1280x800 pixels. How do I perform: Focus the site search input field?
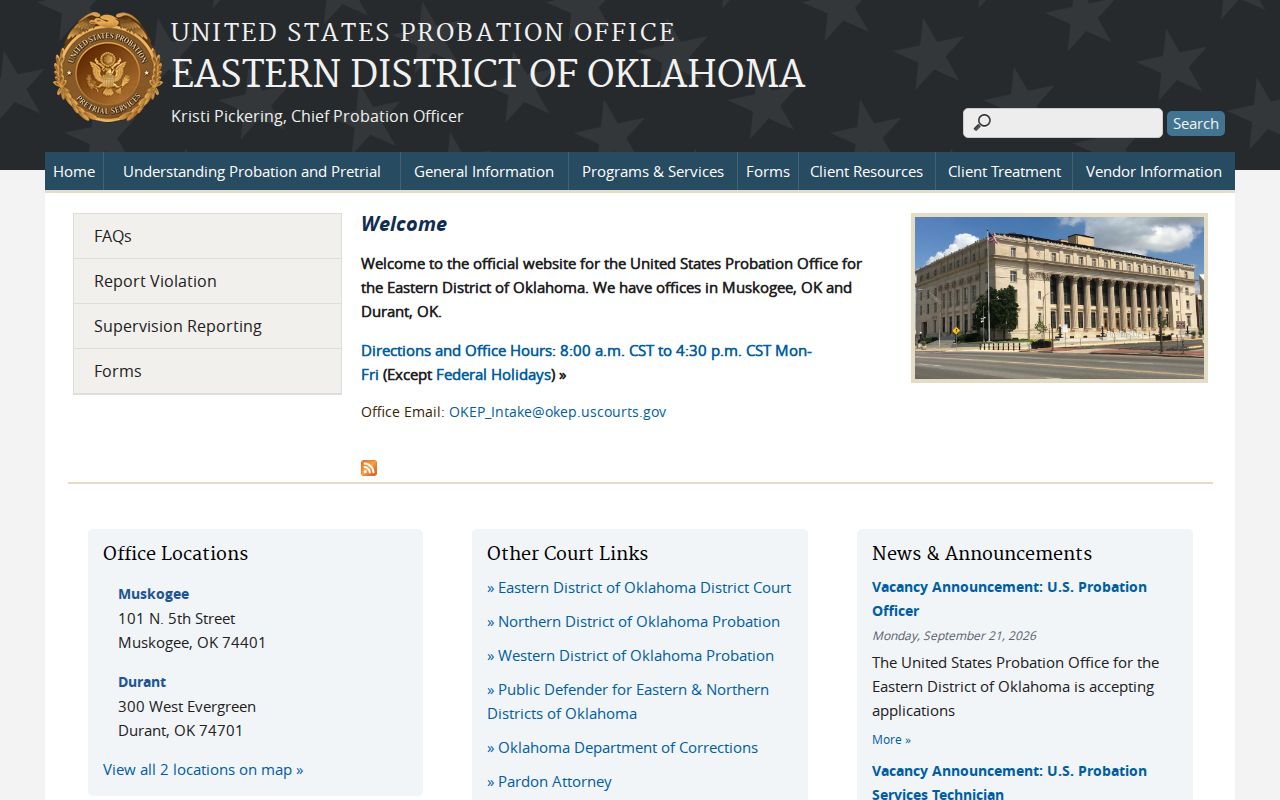click(x=1063, y=123)
